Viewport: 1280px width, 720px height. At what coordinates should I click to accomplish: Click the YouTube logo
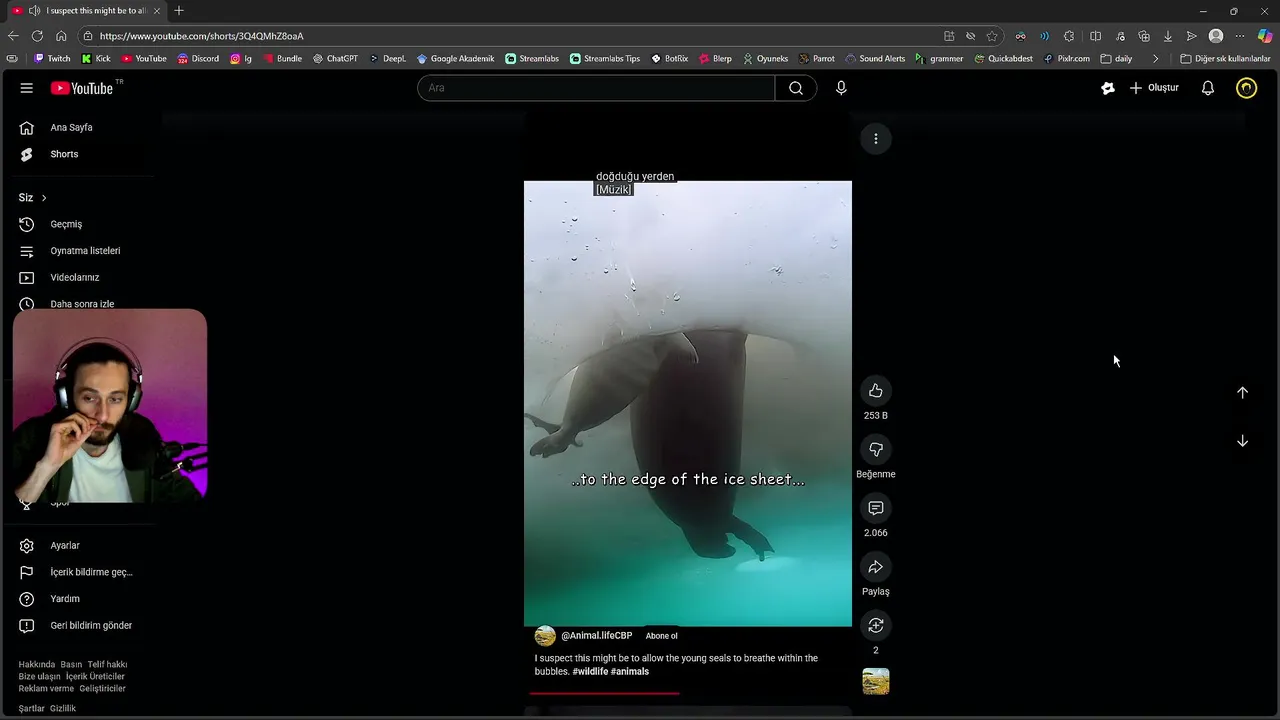coord(82,88)
